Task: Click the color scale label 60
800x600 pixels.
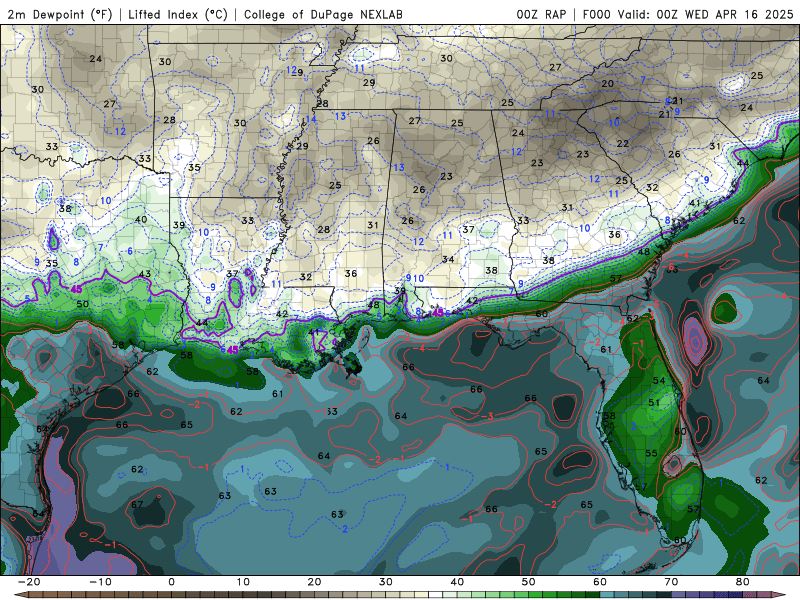Action: 600,582
